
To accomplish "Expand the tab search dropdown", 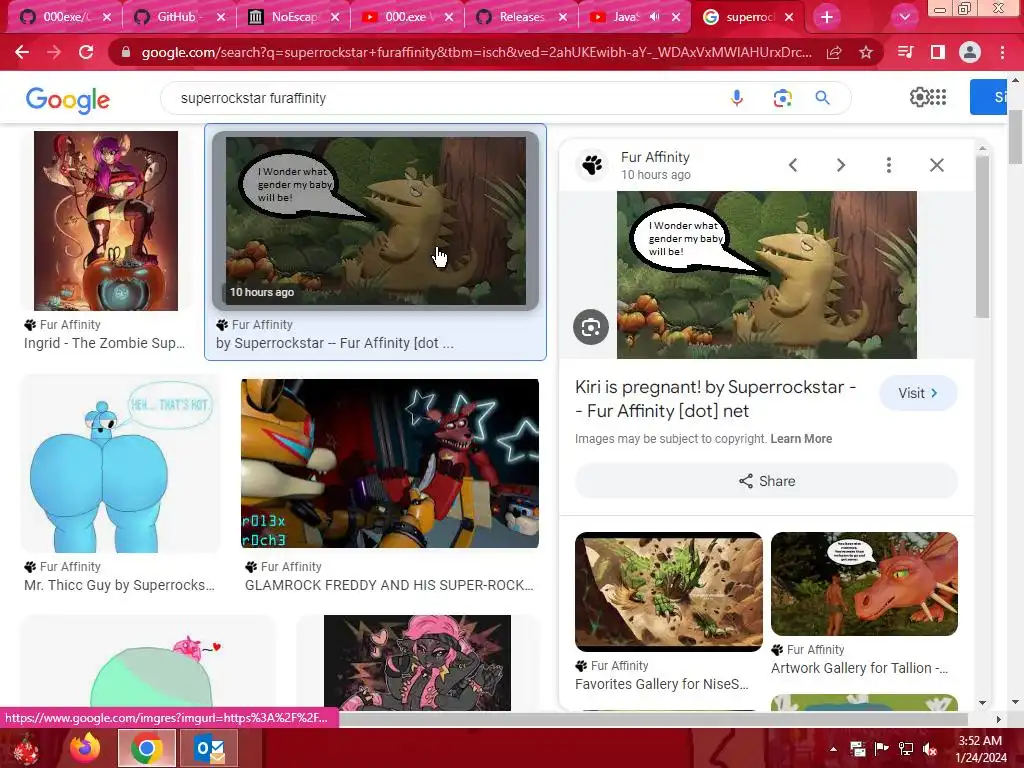I will (904, 17).
